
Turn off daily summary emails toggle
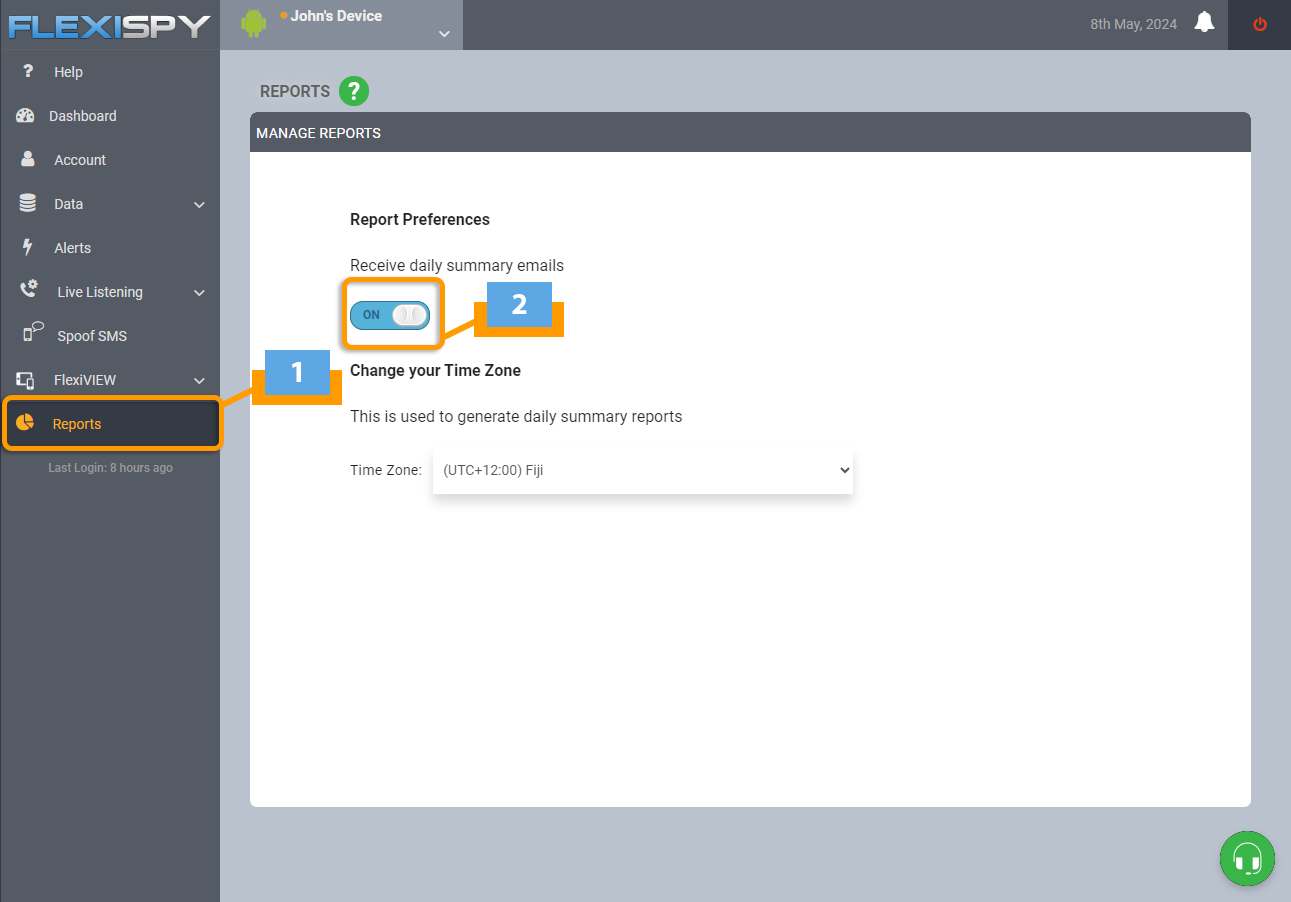tap(390, 315)
